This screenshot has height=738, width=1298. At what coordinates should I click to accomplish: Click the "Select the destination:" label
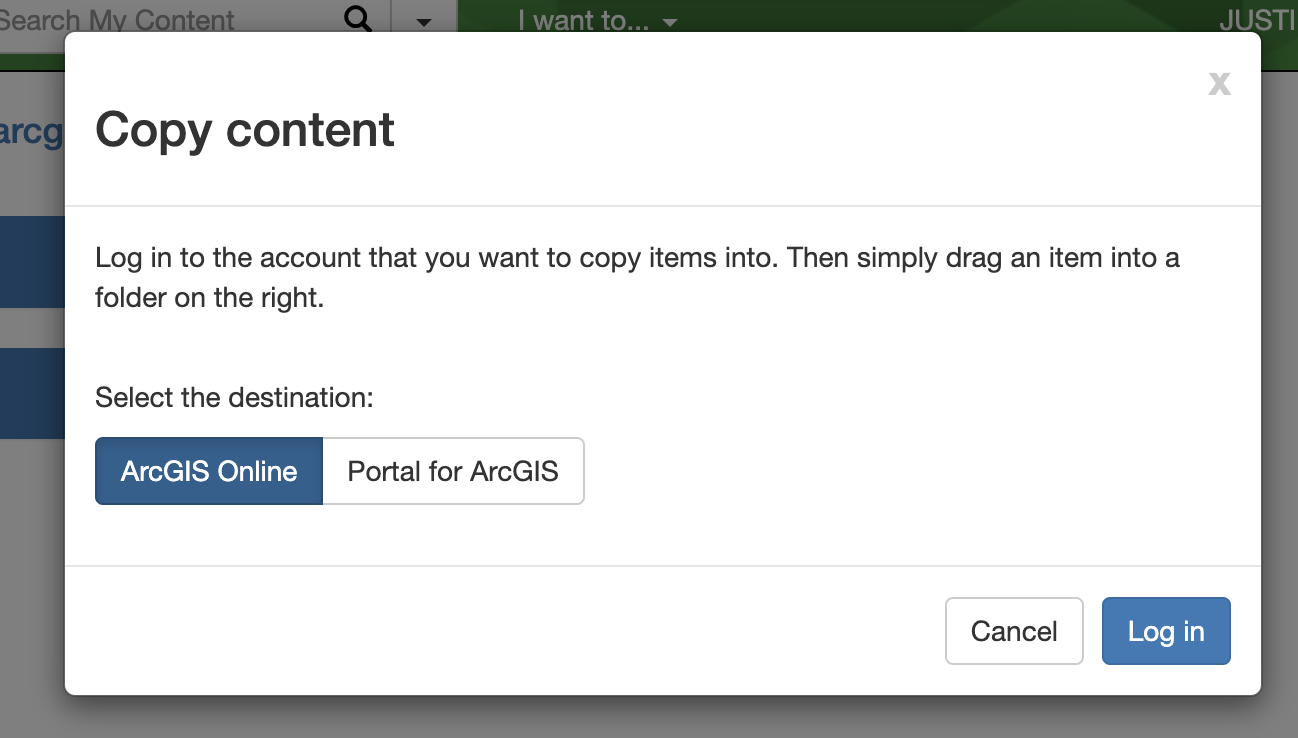(234, 398)
